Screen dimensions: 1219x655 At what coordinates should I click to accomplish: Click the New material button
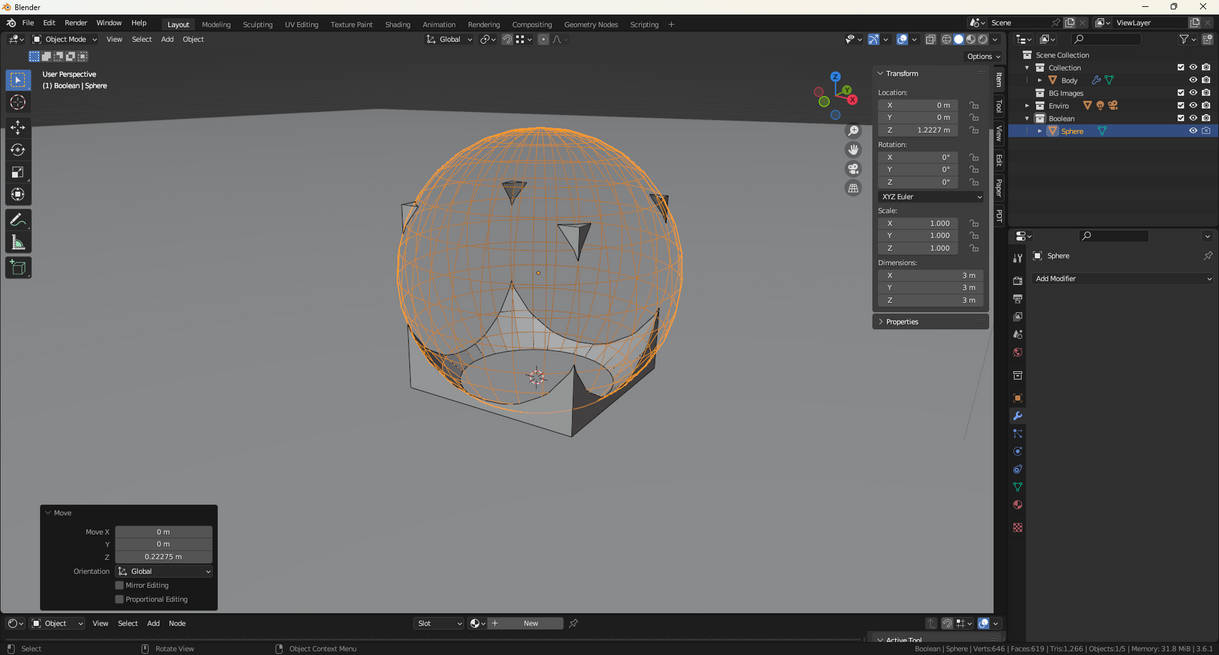[530, 623]
